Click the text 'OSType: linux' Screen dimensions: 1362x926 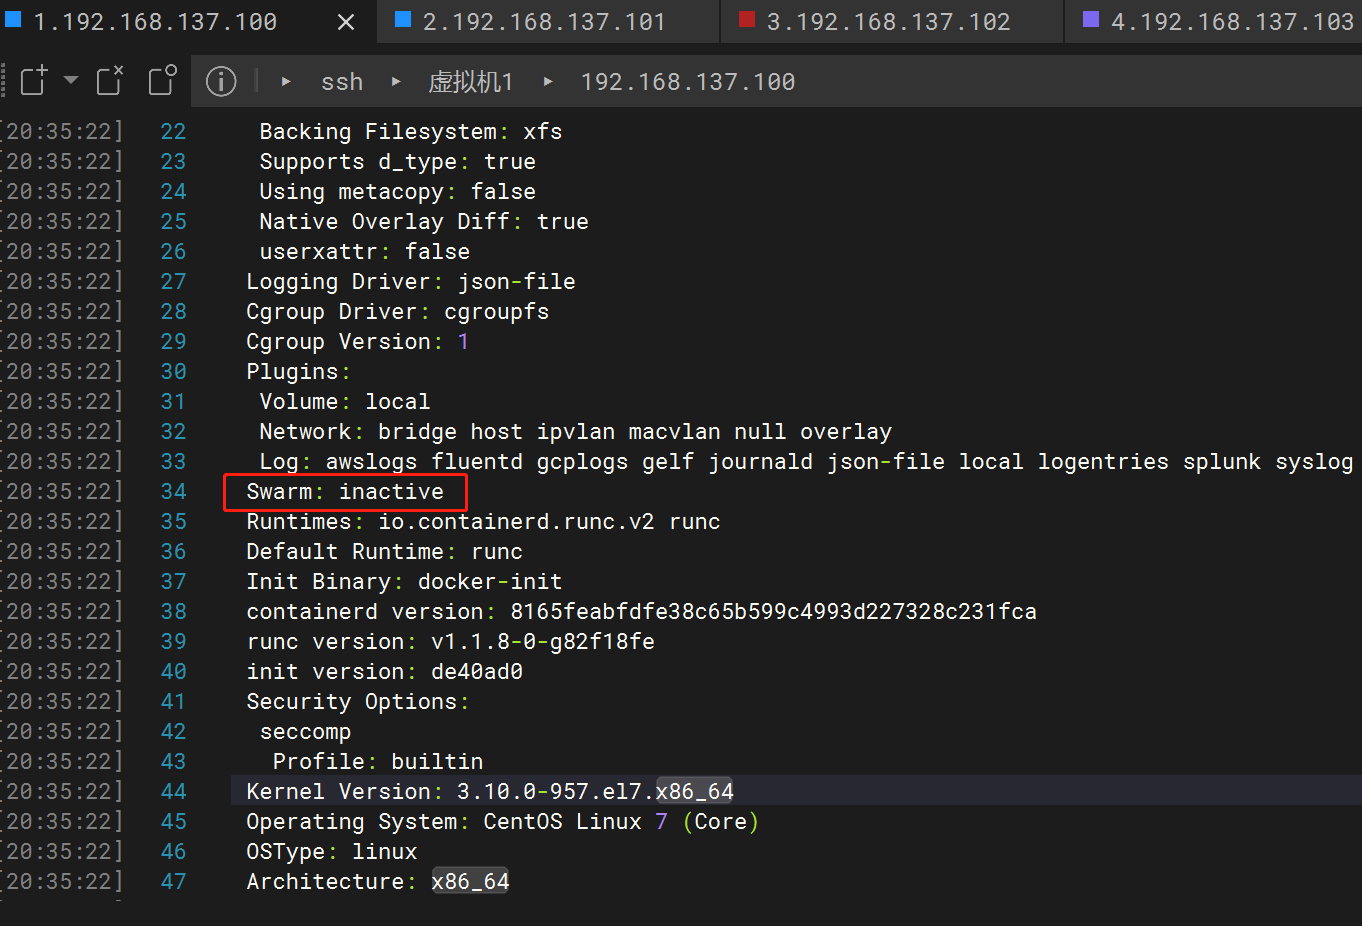(x=332, y=851)
